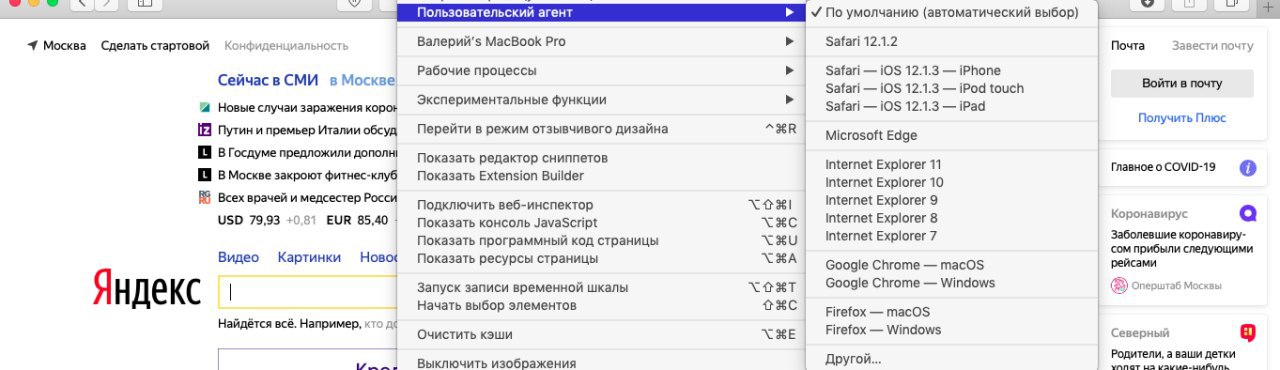The image size is (1280, 370).
Task: Select Internet Explorer 11 user agent
Action: coord(951,165)
